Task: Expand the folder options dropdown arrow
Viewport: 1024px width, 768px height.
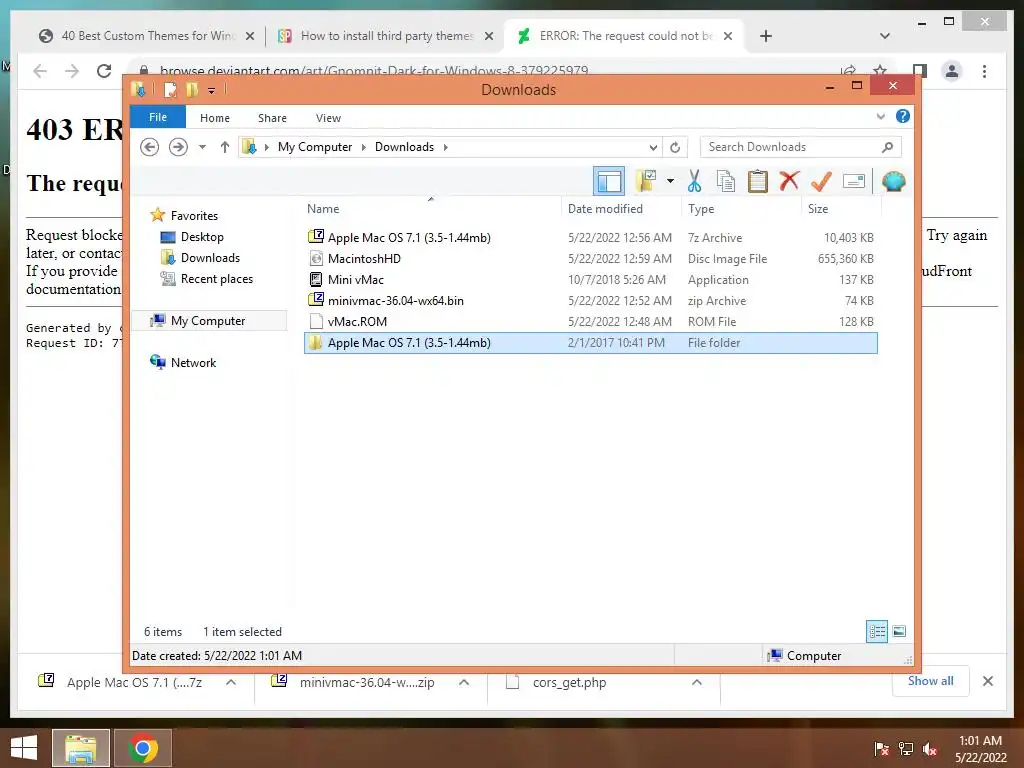Action: tap(670, 181)
